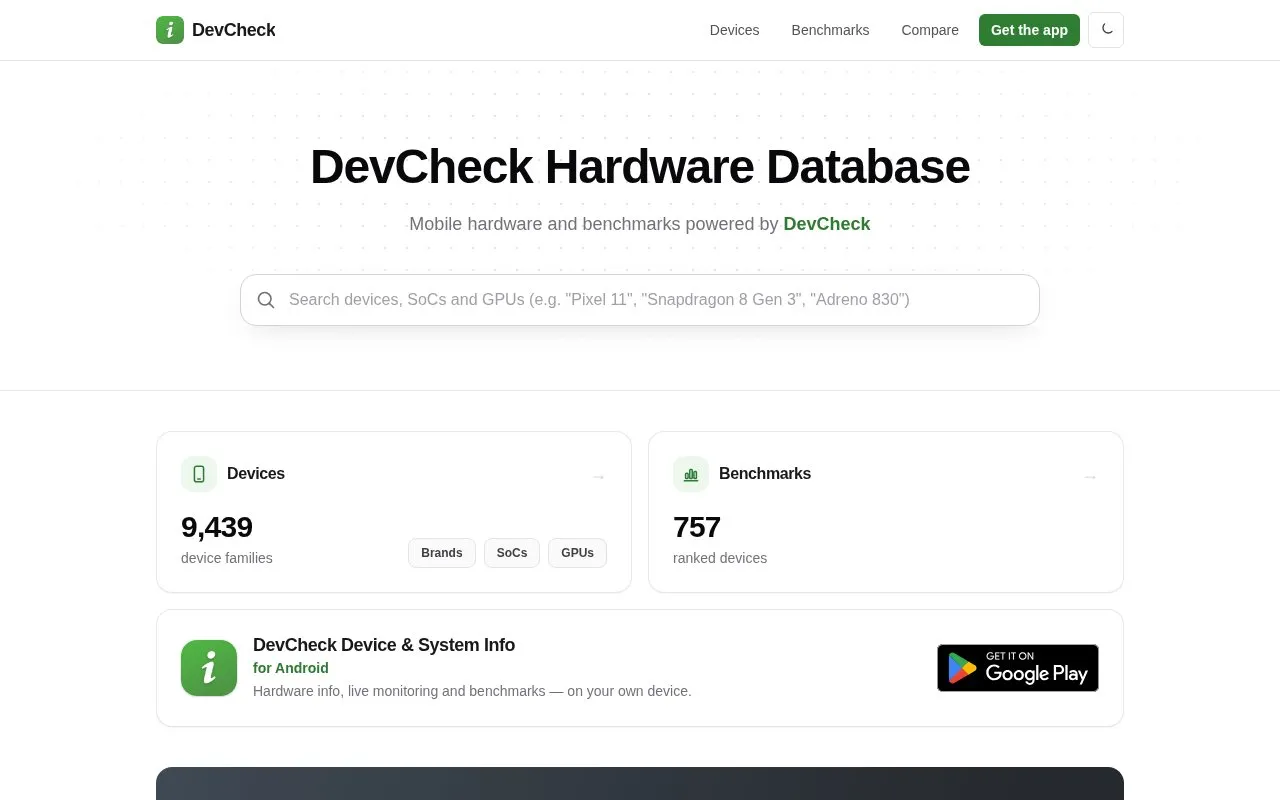Viewport: 1280px width, 800px height.
Task: Click the Benchmarks card title
Action: (765, 474)
